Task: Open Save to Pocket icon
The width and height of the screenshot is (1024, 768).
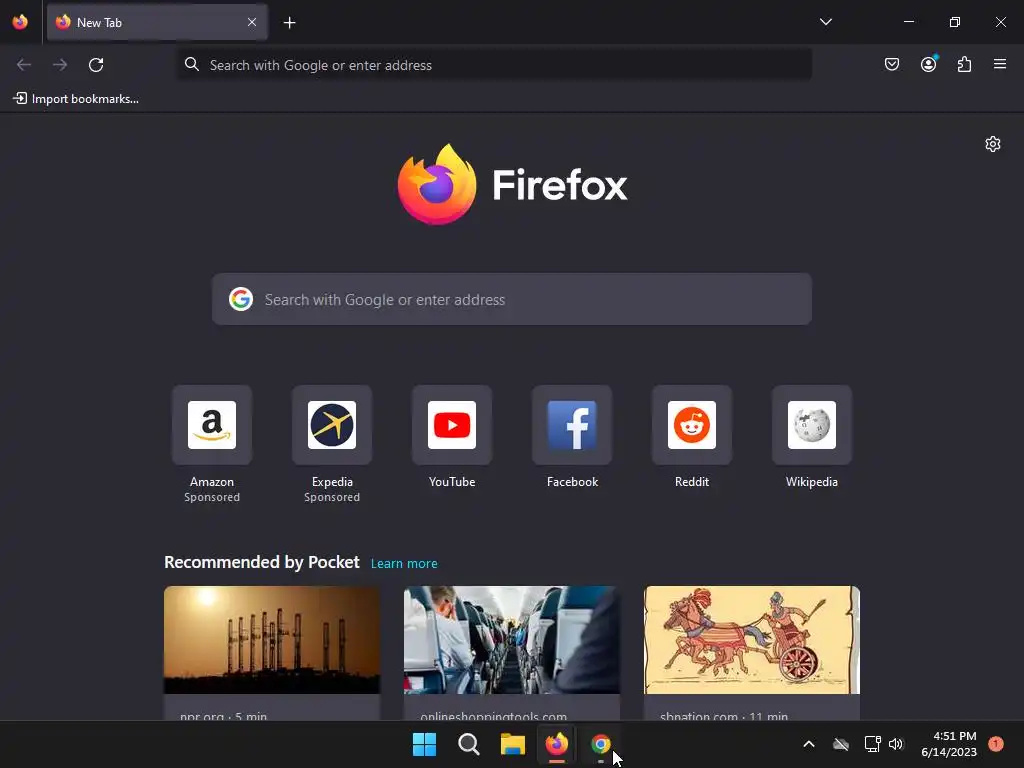Action: (x=892, y=64)
